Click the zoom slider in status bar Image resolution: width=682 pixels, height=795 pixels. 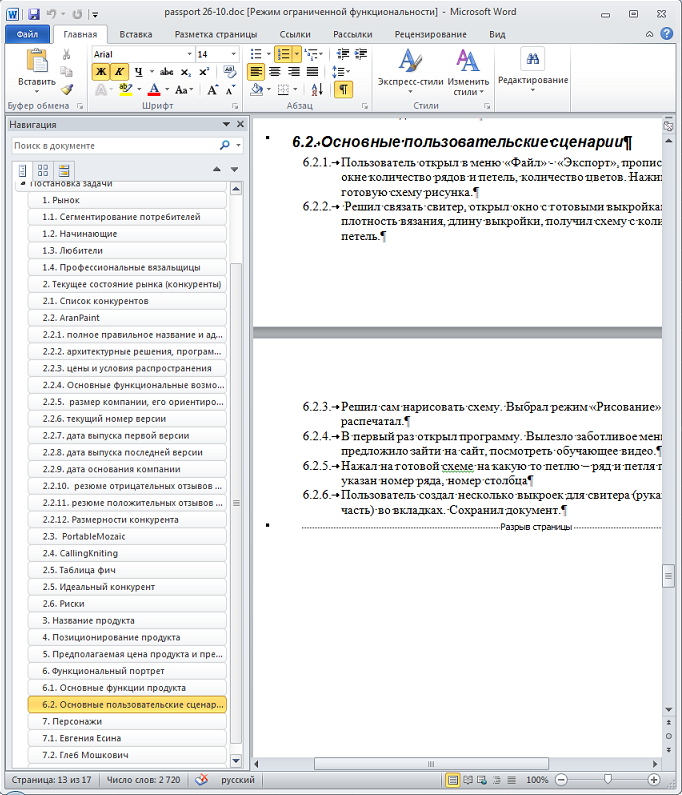coord(606,780)
